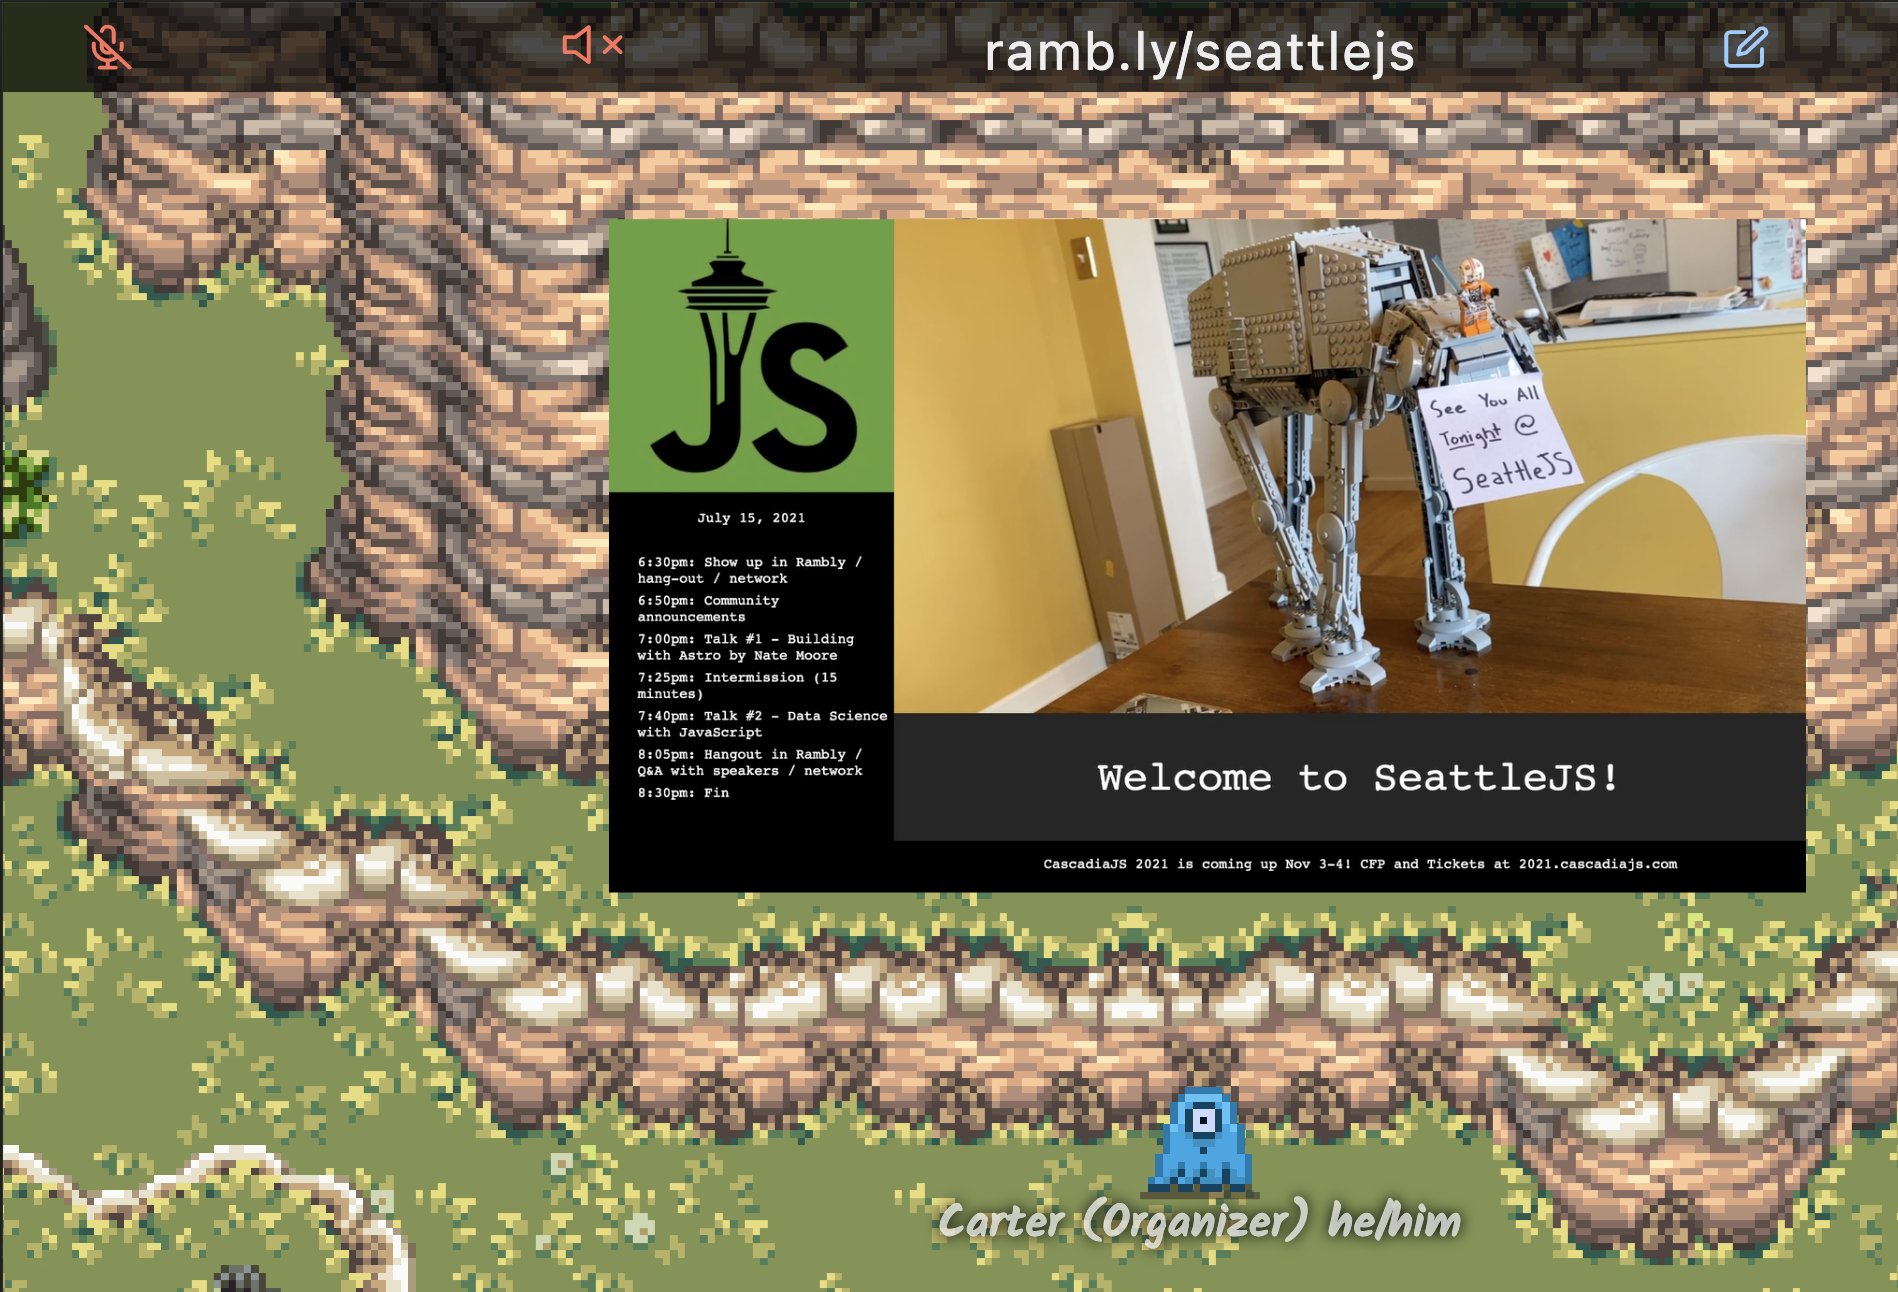Viewport: 1898px width, 1292px height.
Task: Click the July 15, 2021 date
Action: point(751,518)
